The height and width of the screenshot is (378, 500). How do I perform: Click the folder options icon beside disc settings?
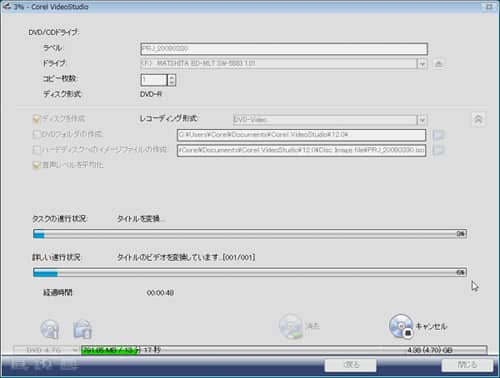pos(82,329)
